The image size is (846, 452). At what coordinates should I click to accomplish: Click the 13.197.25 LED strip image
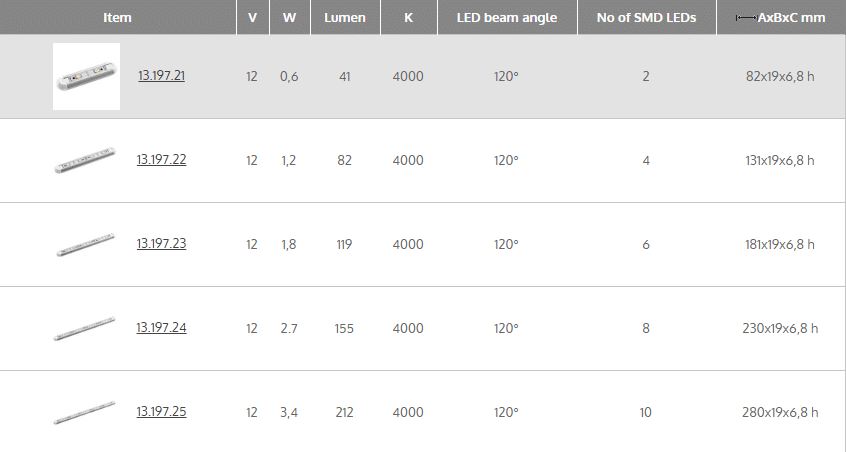(83, 413)
